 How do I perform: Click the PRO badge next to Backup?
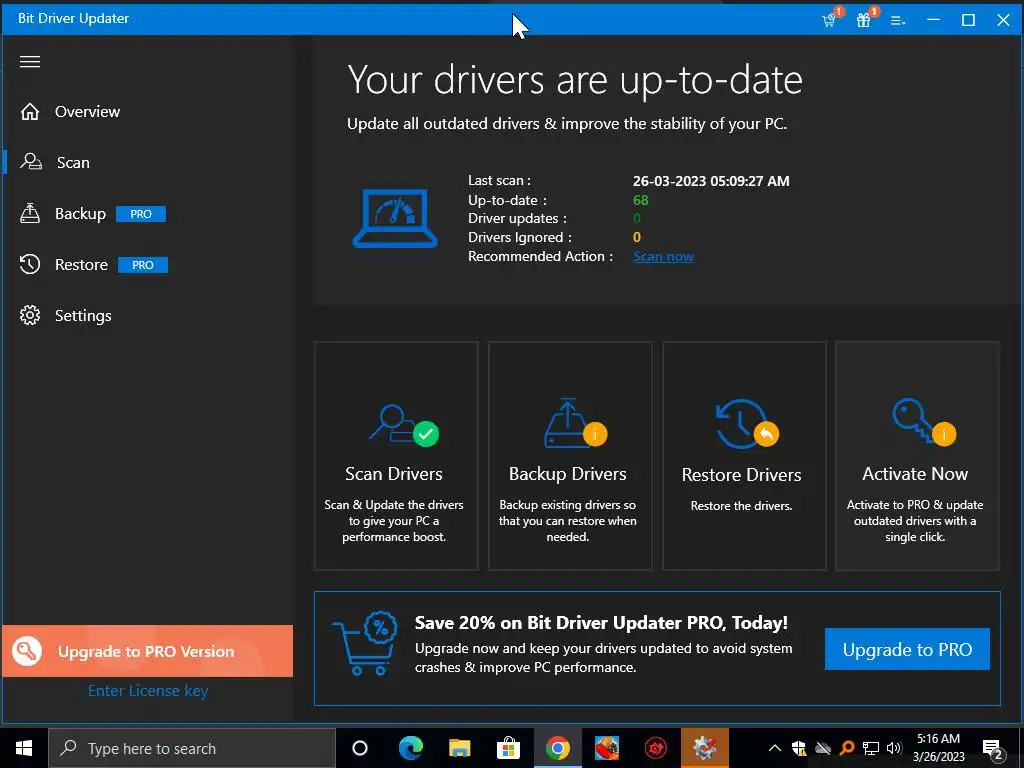coord(141,214)
